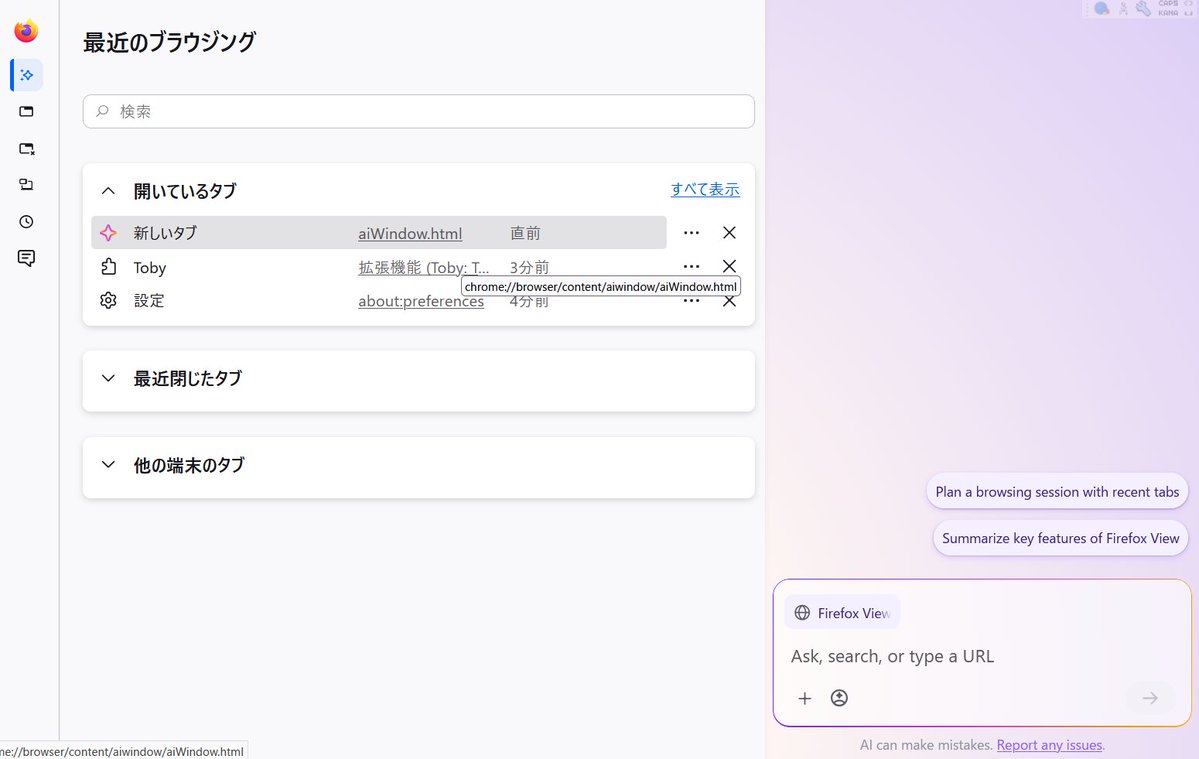Open the more options menu for 設定
1199x759 pixels.
(691, 301)
